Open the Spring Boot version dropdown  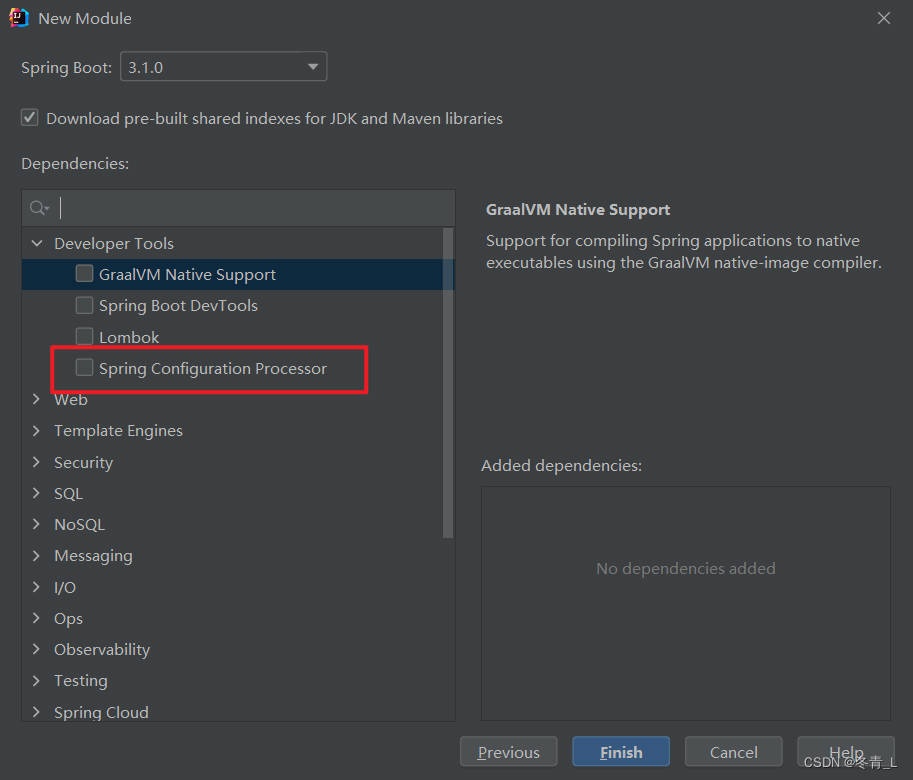pyautogui.click(x=311, y=66)
